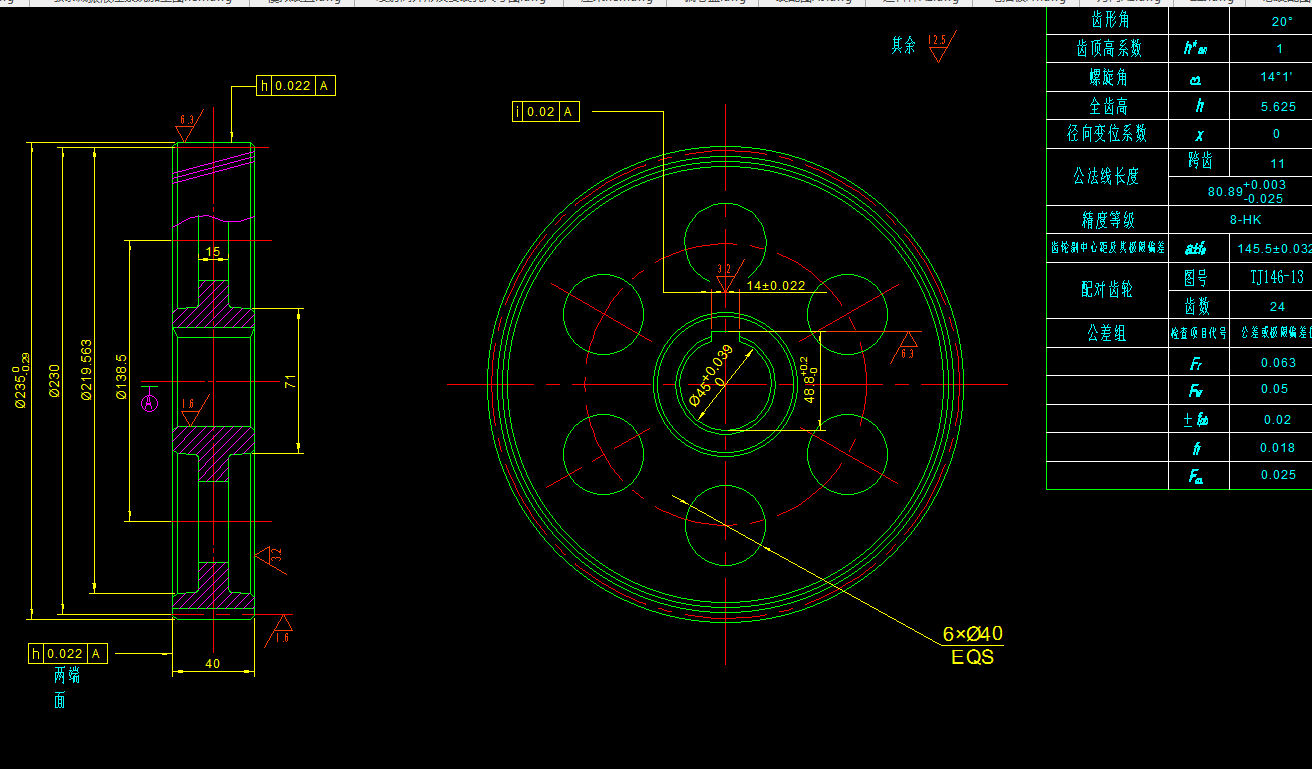This screenshot has height=769, width=1312.
Task: Click the 跨齿 table cell
Action: (1199, 162)
